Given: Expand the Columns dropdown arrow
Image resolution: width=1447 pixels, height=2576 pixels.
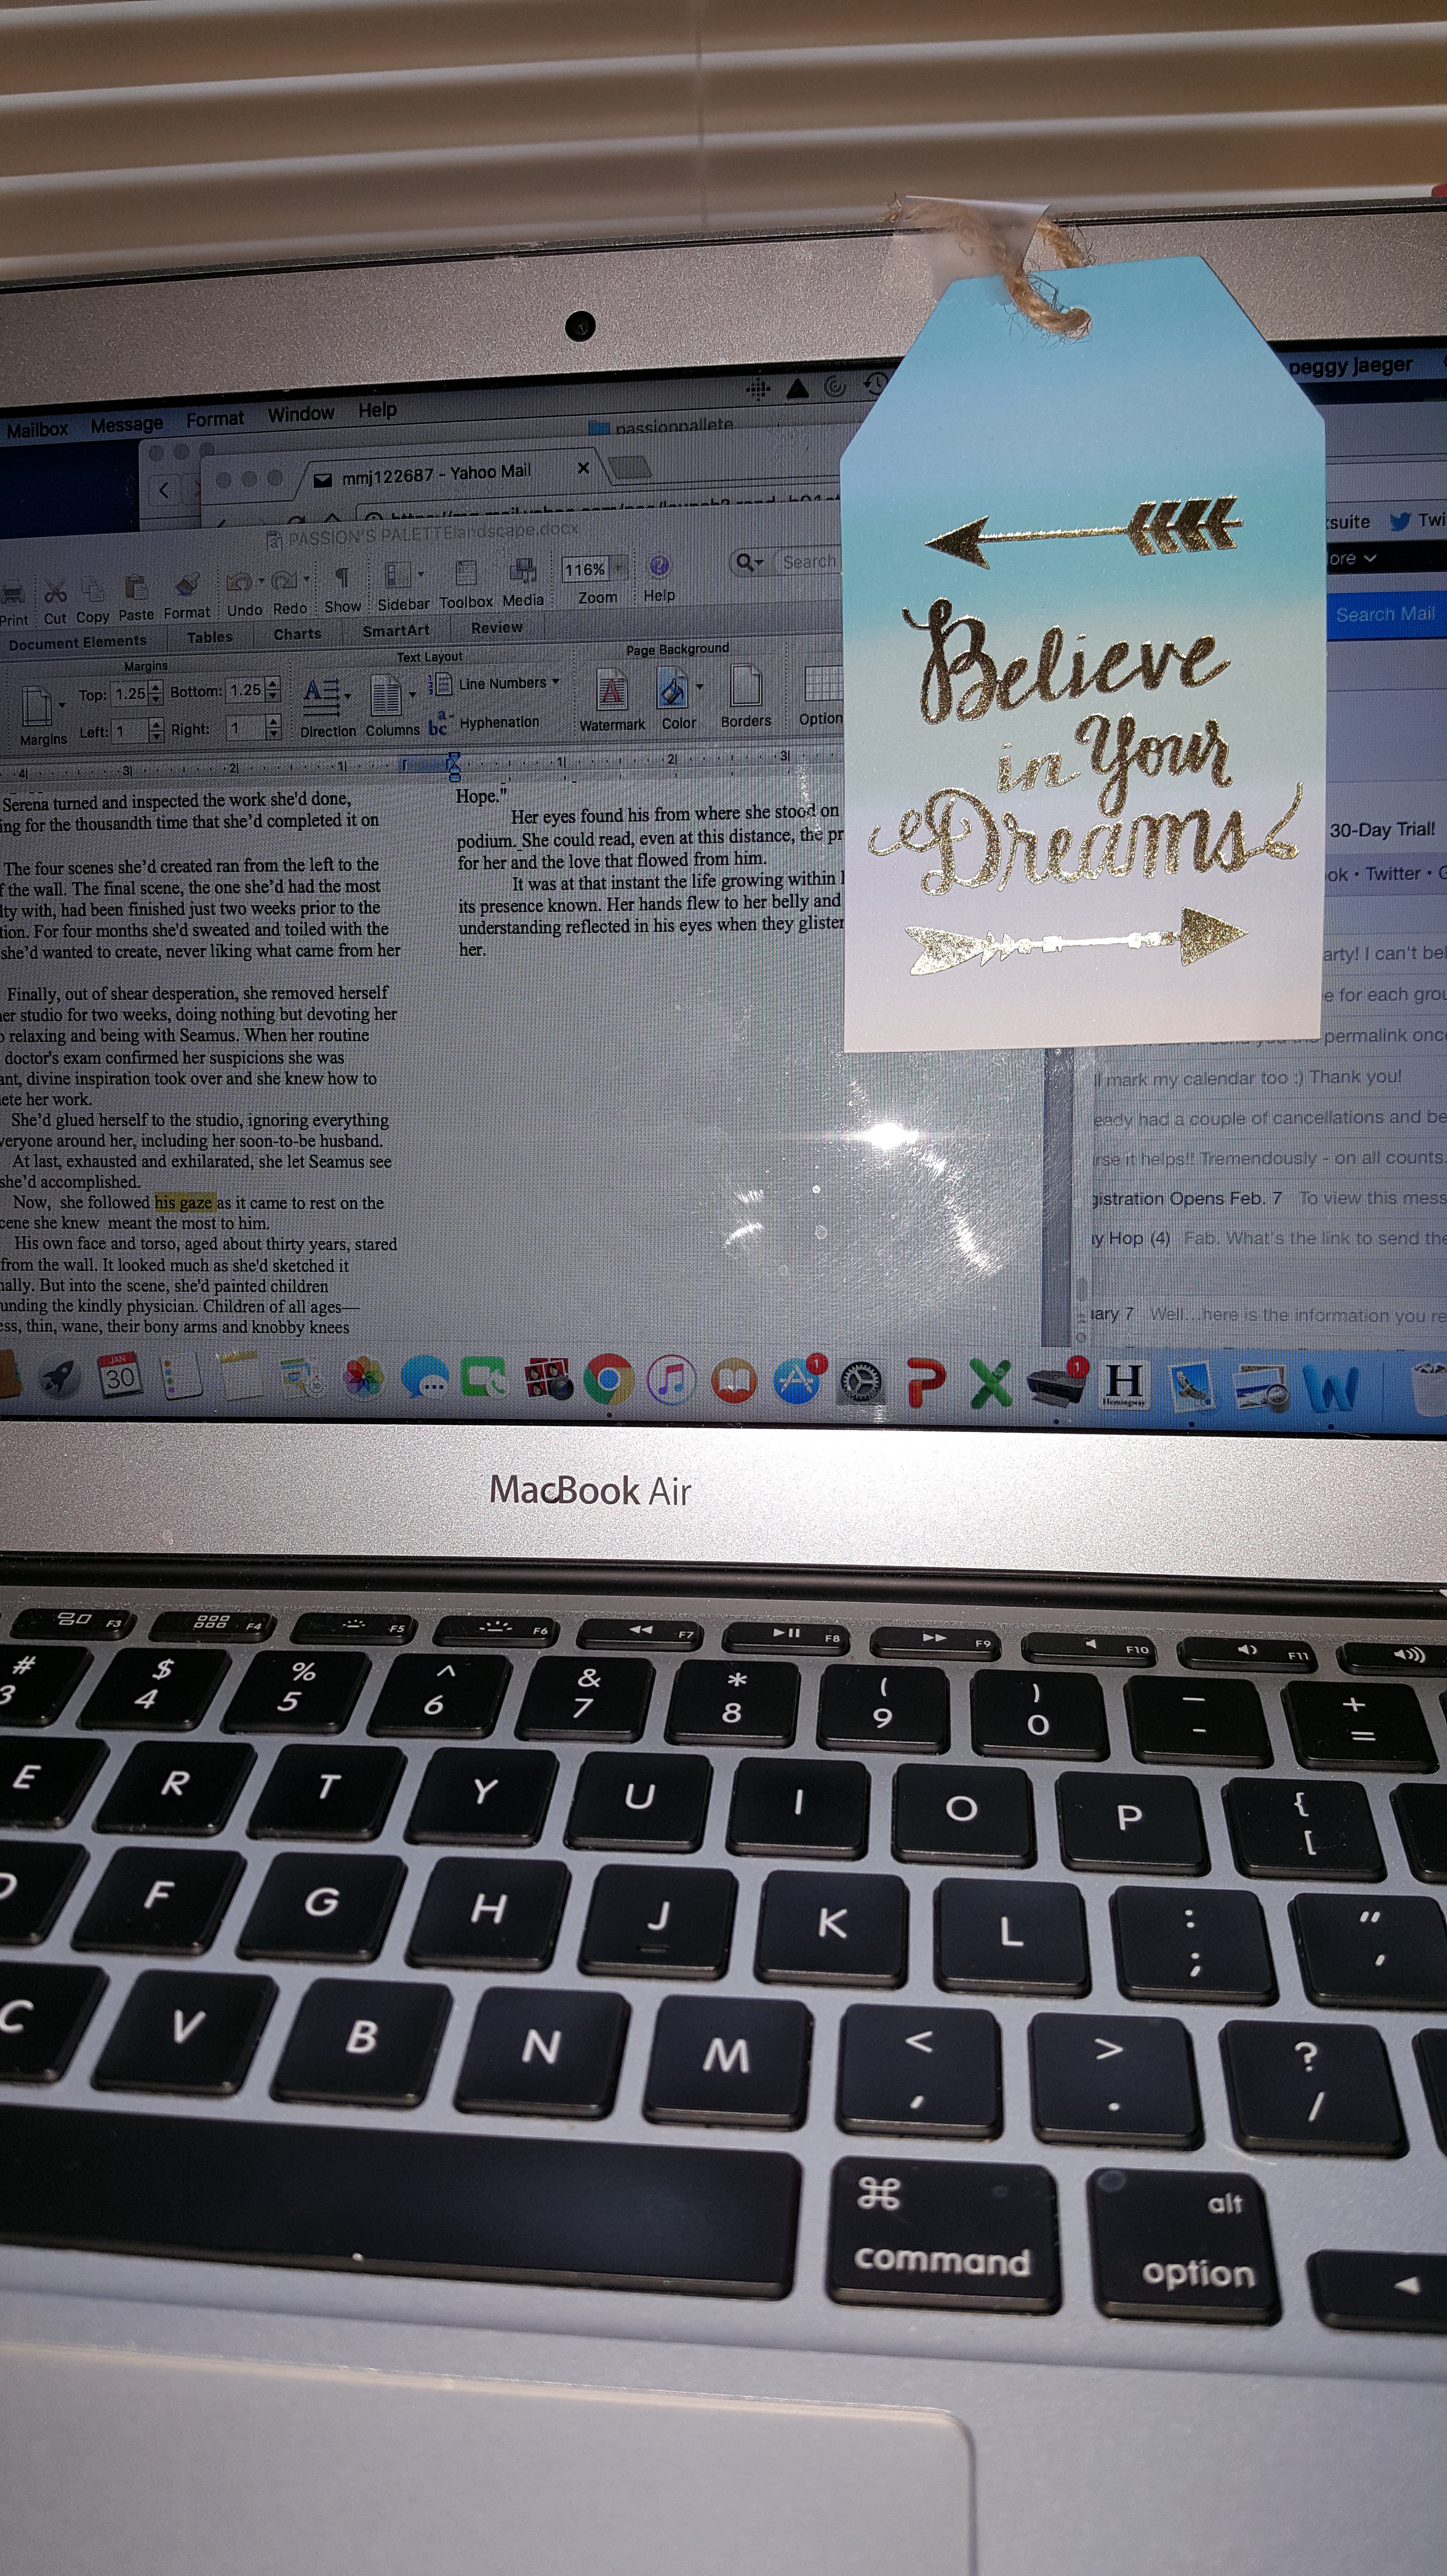Looking at the screenshot, I should click(x=412, y=694).
